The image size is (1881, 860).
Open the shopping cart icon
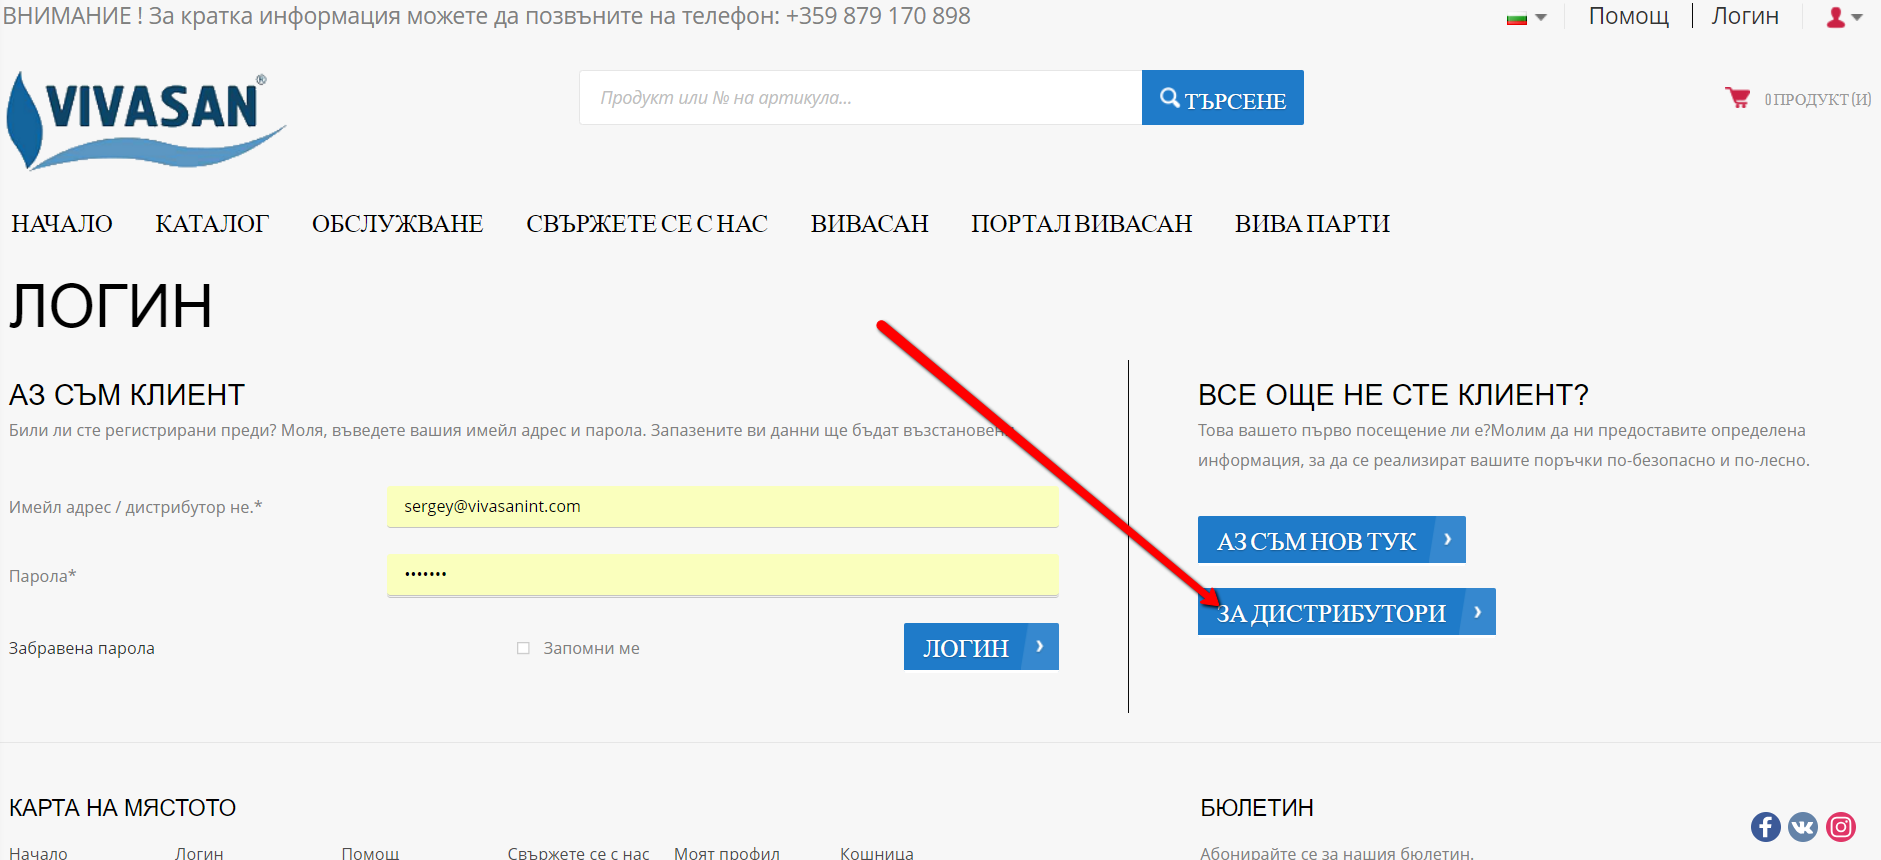click(1737, 98)
